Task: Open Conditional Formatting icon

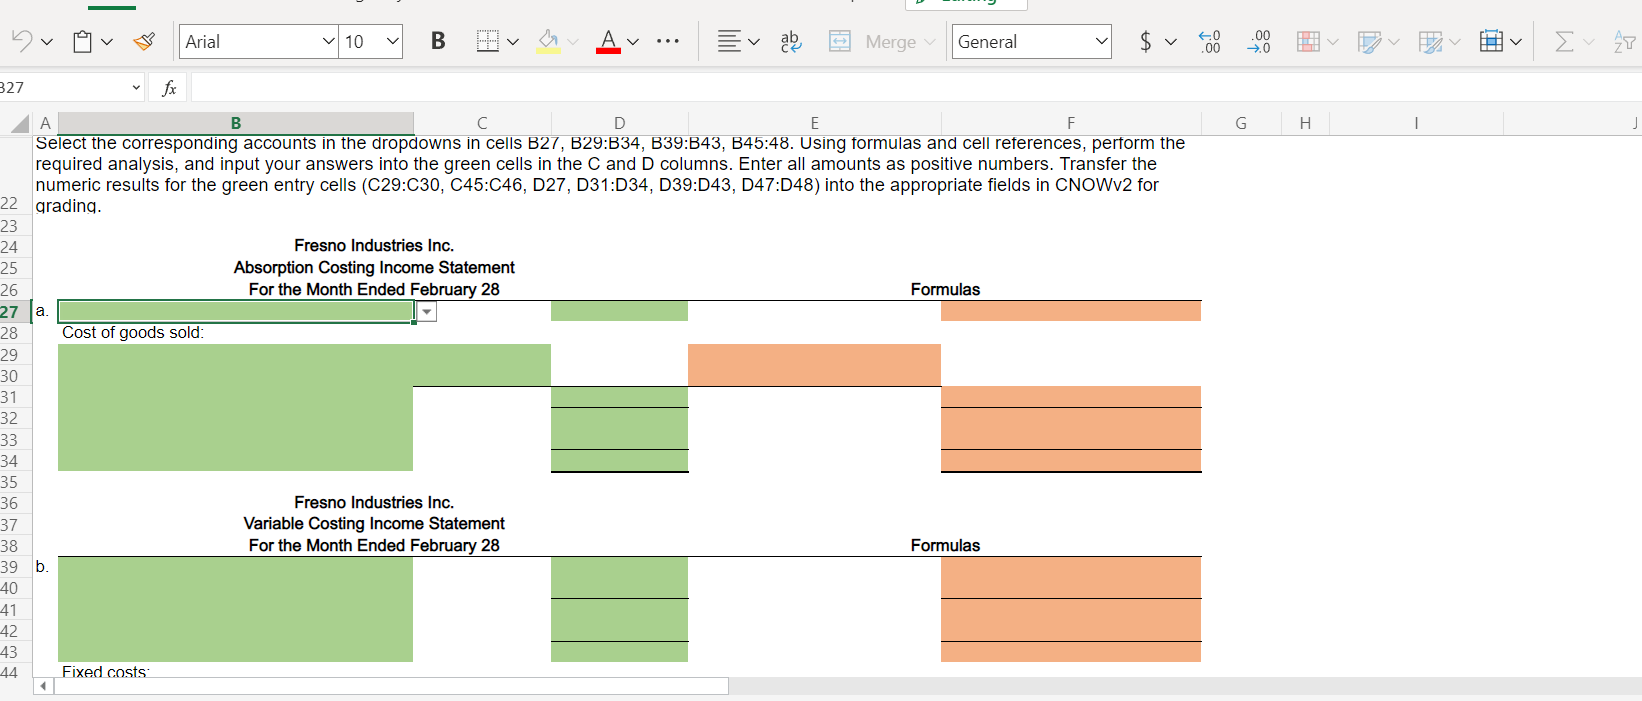Action: point(1308,41)
